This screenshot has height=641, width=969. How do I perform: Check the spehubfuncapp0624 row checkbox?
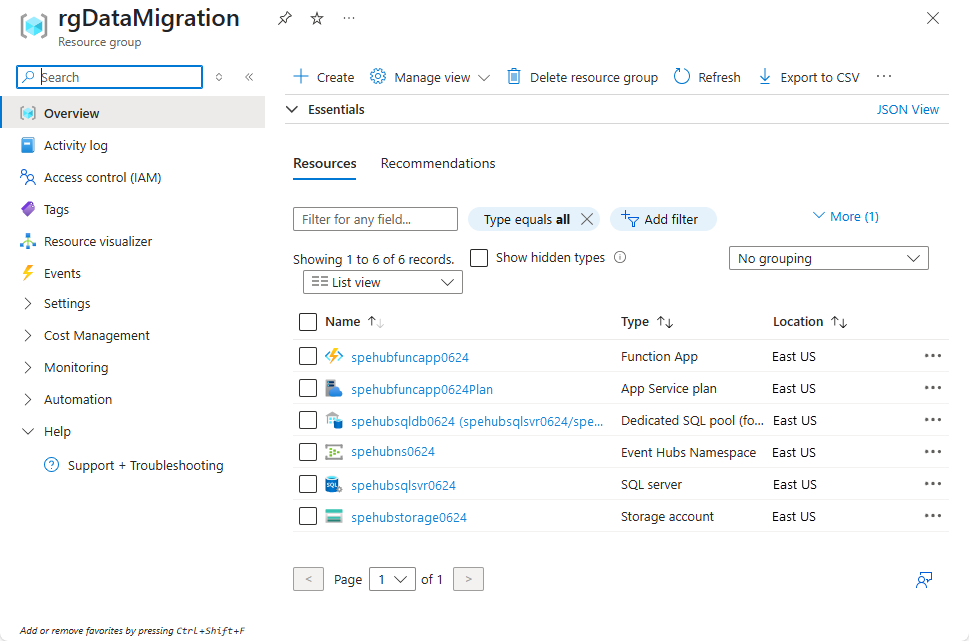pyautogui.click(x=308, y=356)
